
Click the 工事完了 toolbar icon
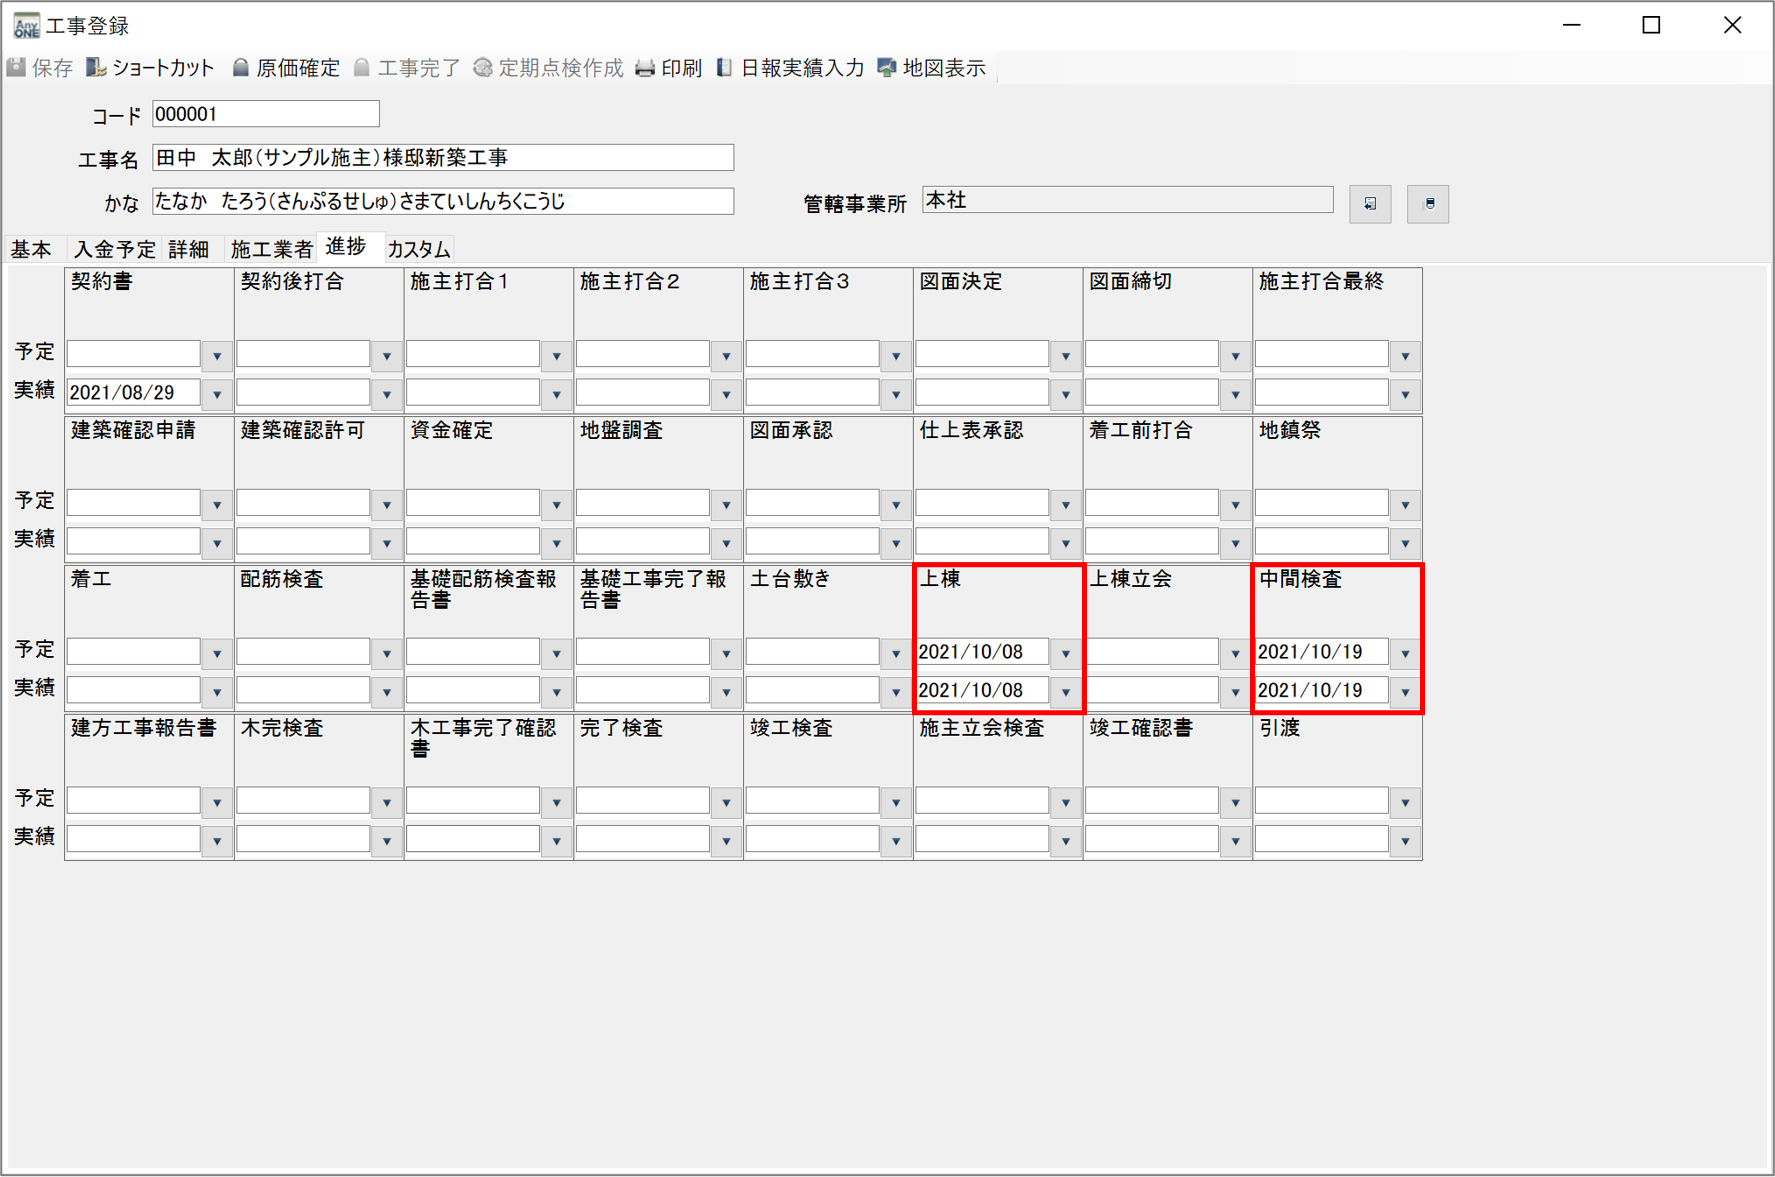362,68
